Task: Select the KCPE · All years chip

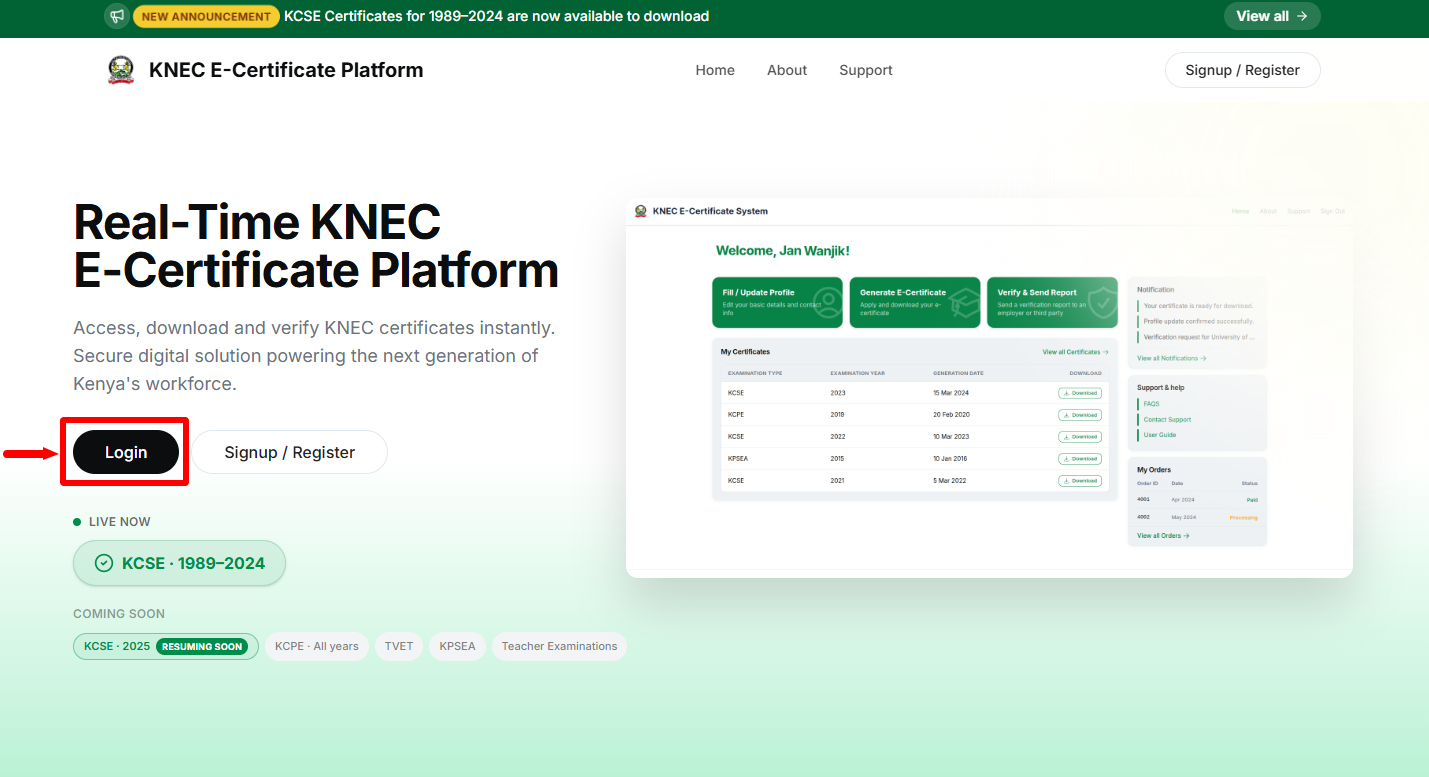Action: pos(317,646)
